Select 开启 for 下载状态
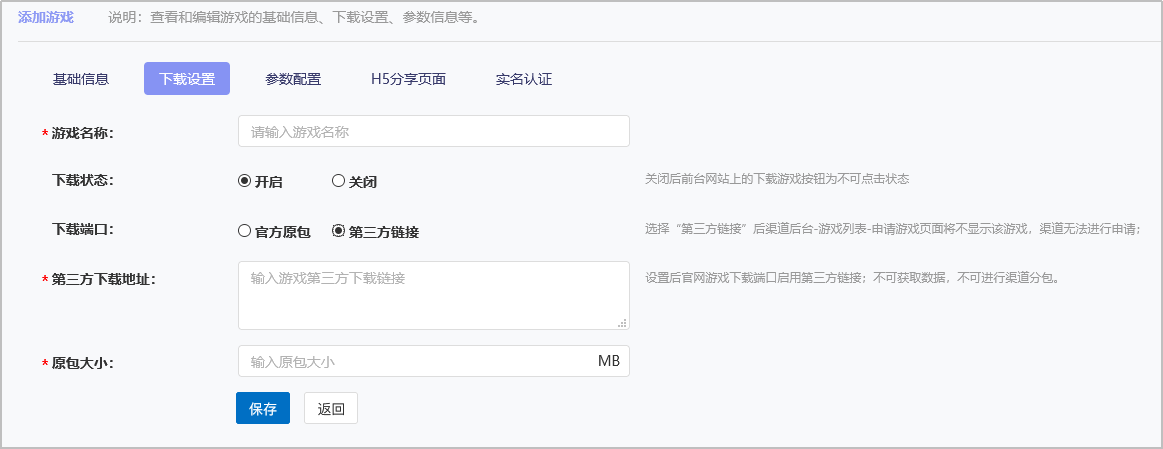Viewport: 1163px width, 449px height. click(244, 180)
